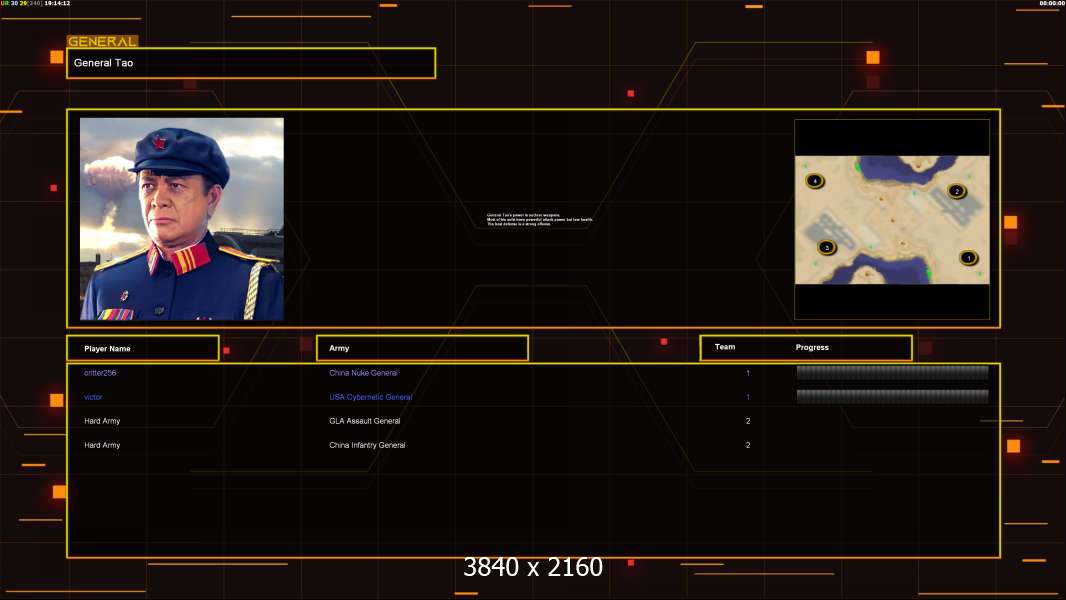Click Hard Army in GLA Assault row

pyautogui.click(x=102, y=421)
